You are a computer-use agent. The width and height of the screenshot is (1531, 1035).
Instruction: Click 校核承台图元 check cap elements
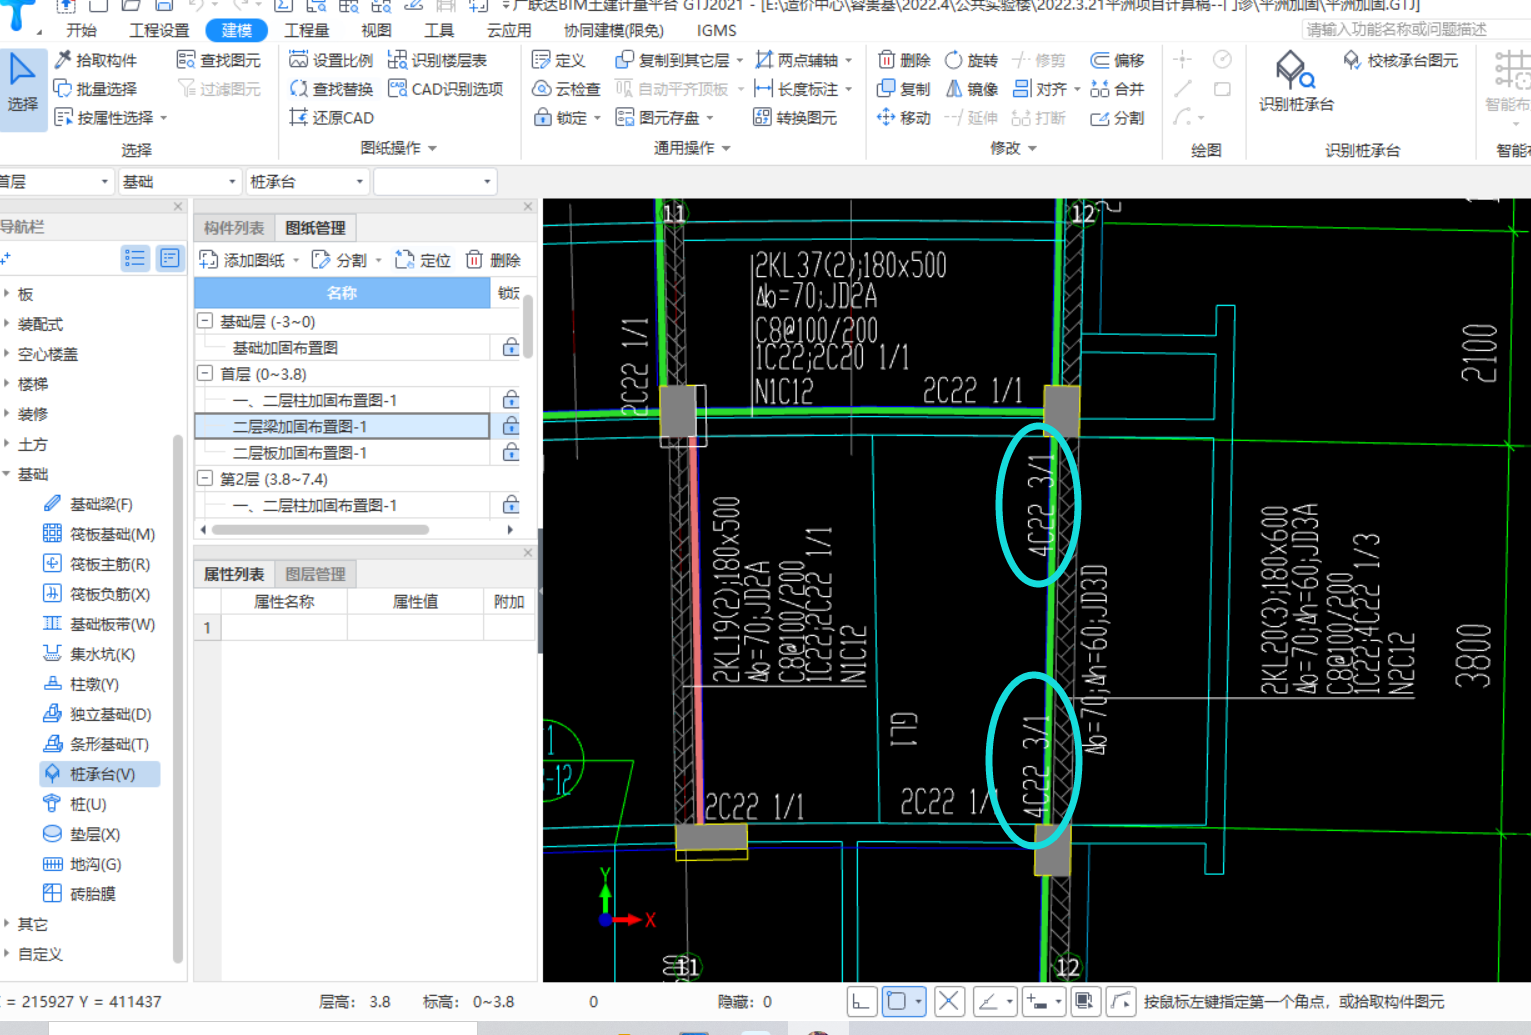click(x=1400, y=60)
